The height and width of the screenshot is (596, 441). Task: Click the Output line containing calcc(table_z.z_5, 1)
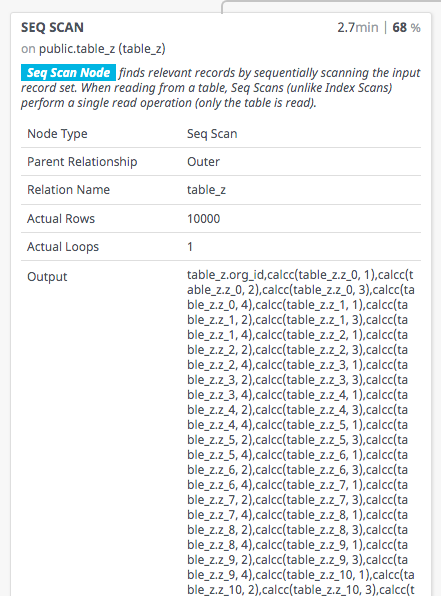(297, 425)
